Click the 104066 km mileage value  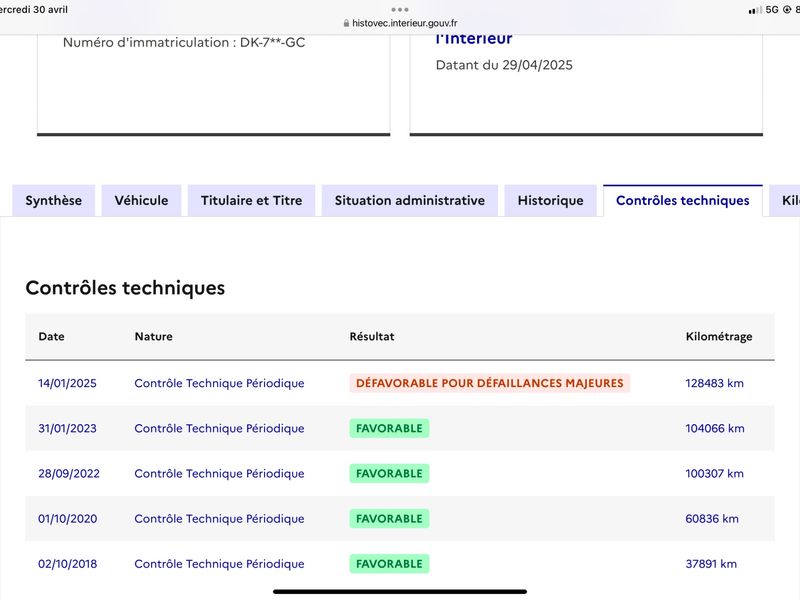[715, 429]
